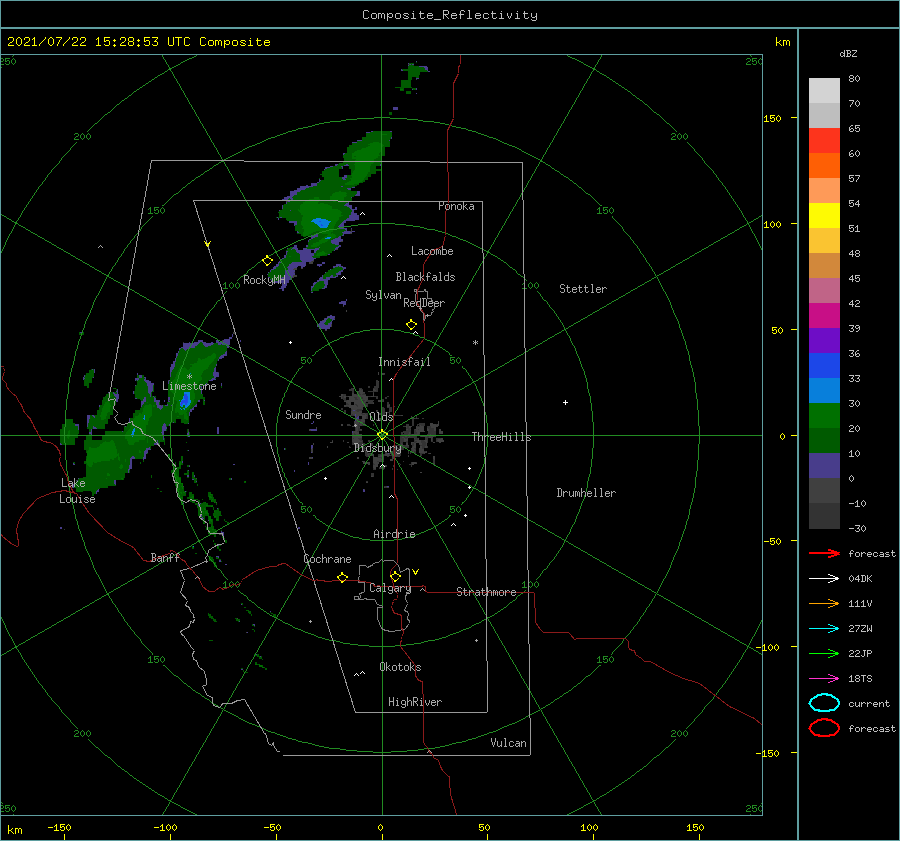Click the cyan current ellipse icon
The image size is (900, 841).
824,703
